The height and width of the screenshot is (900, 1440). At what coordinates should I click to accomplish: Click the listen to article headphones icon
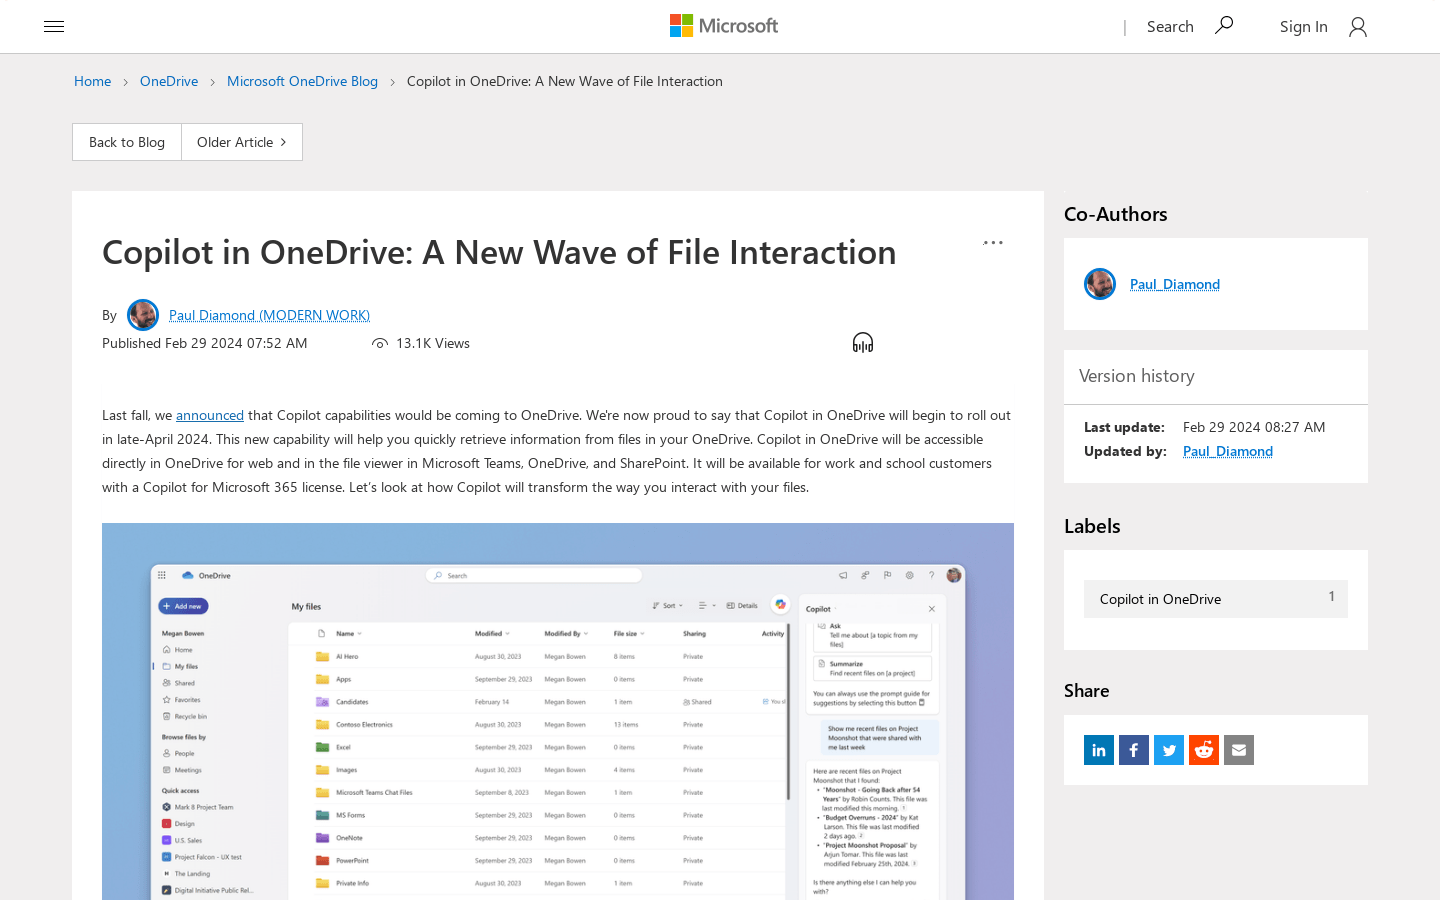[x=862, y=343]
